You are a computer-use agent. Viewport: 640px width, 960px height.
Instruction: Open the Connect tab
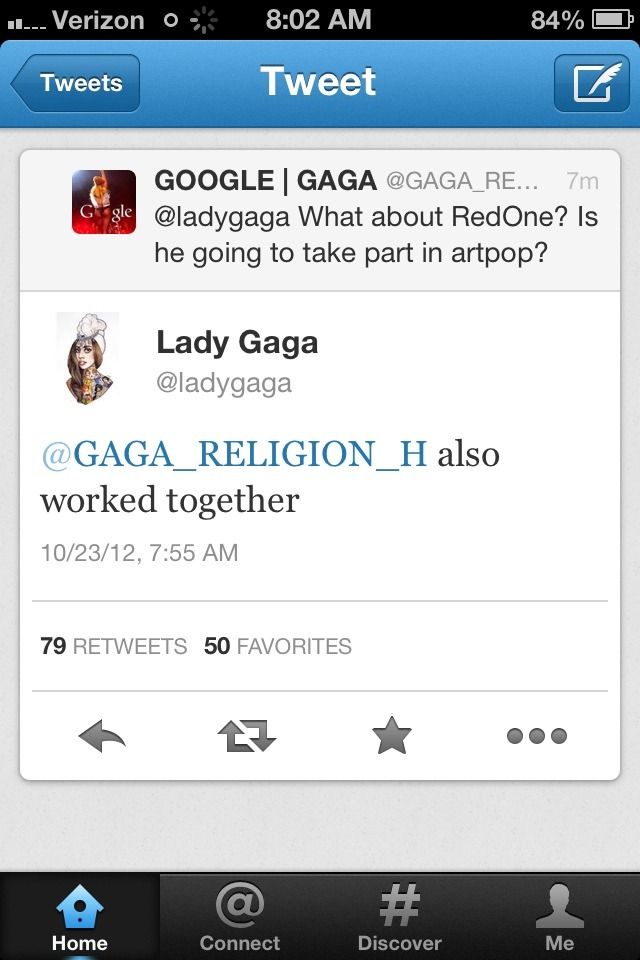pos(239,917)
